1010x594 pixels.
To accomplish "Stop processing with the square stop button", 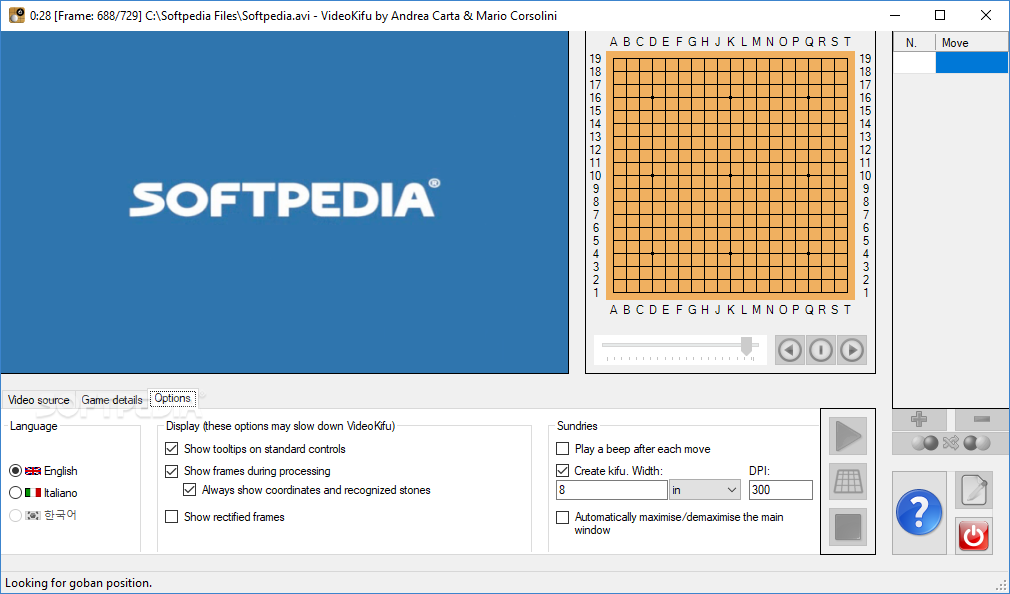I will click(848, 527).
